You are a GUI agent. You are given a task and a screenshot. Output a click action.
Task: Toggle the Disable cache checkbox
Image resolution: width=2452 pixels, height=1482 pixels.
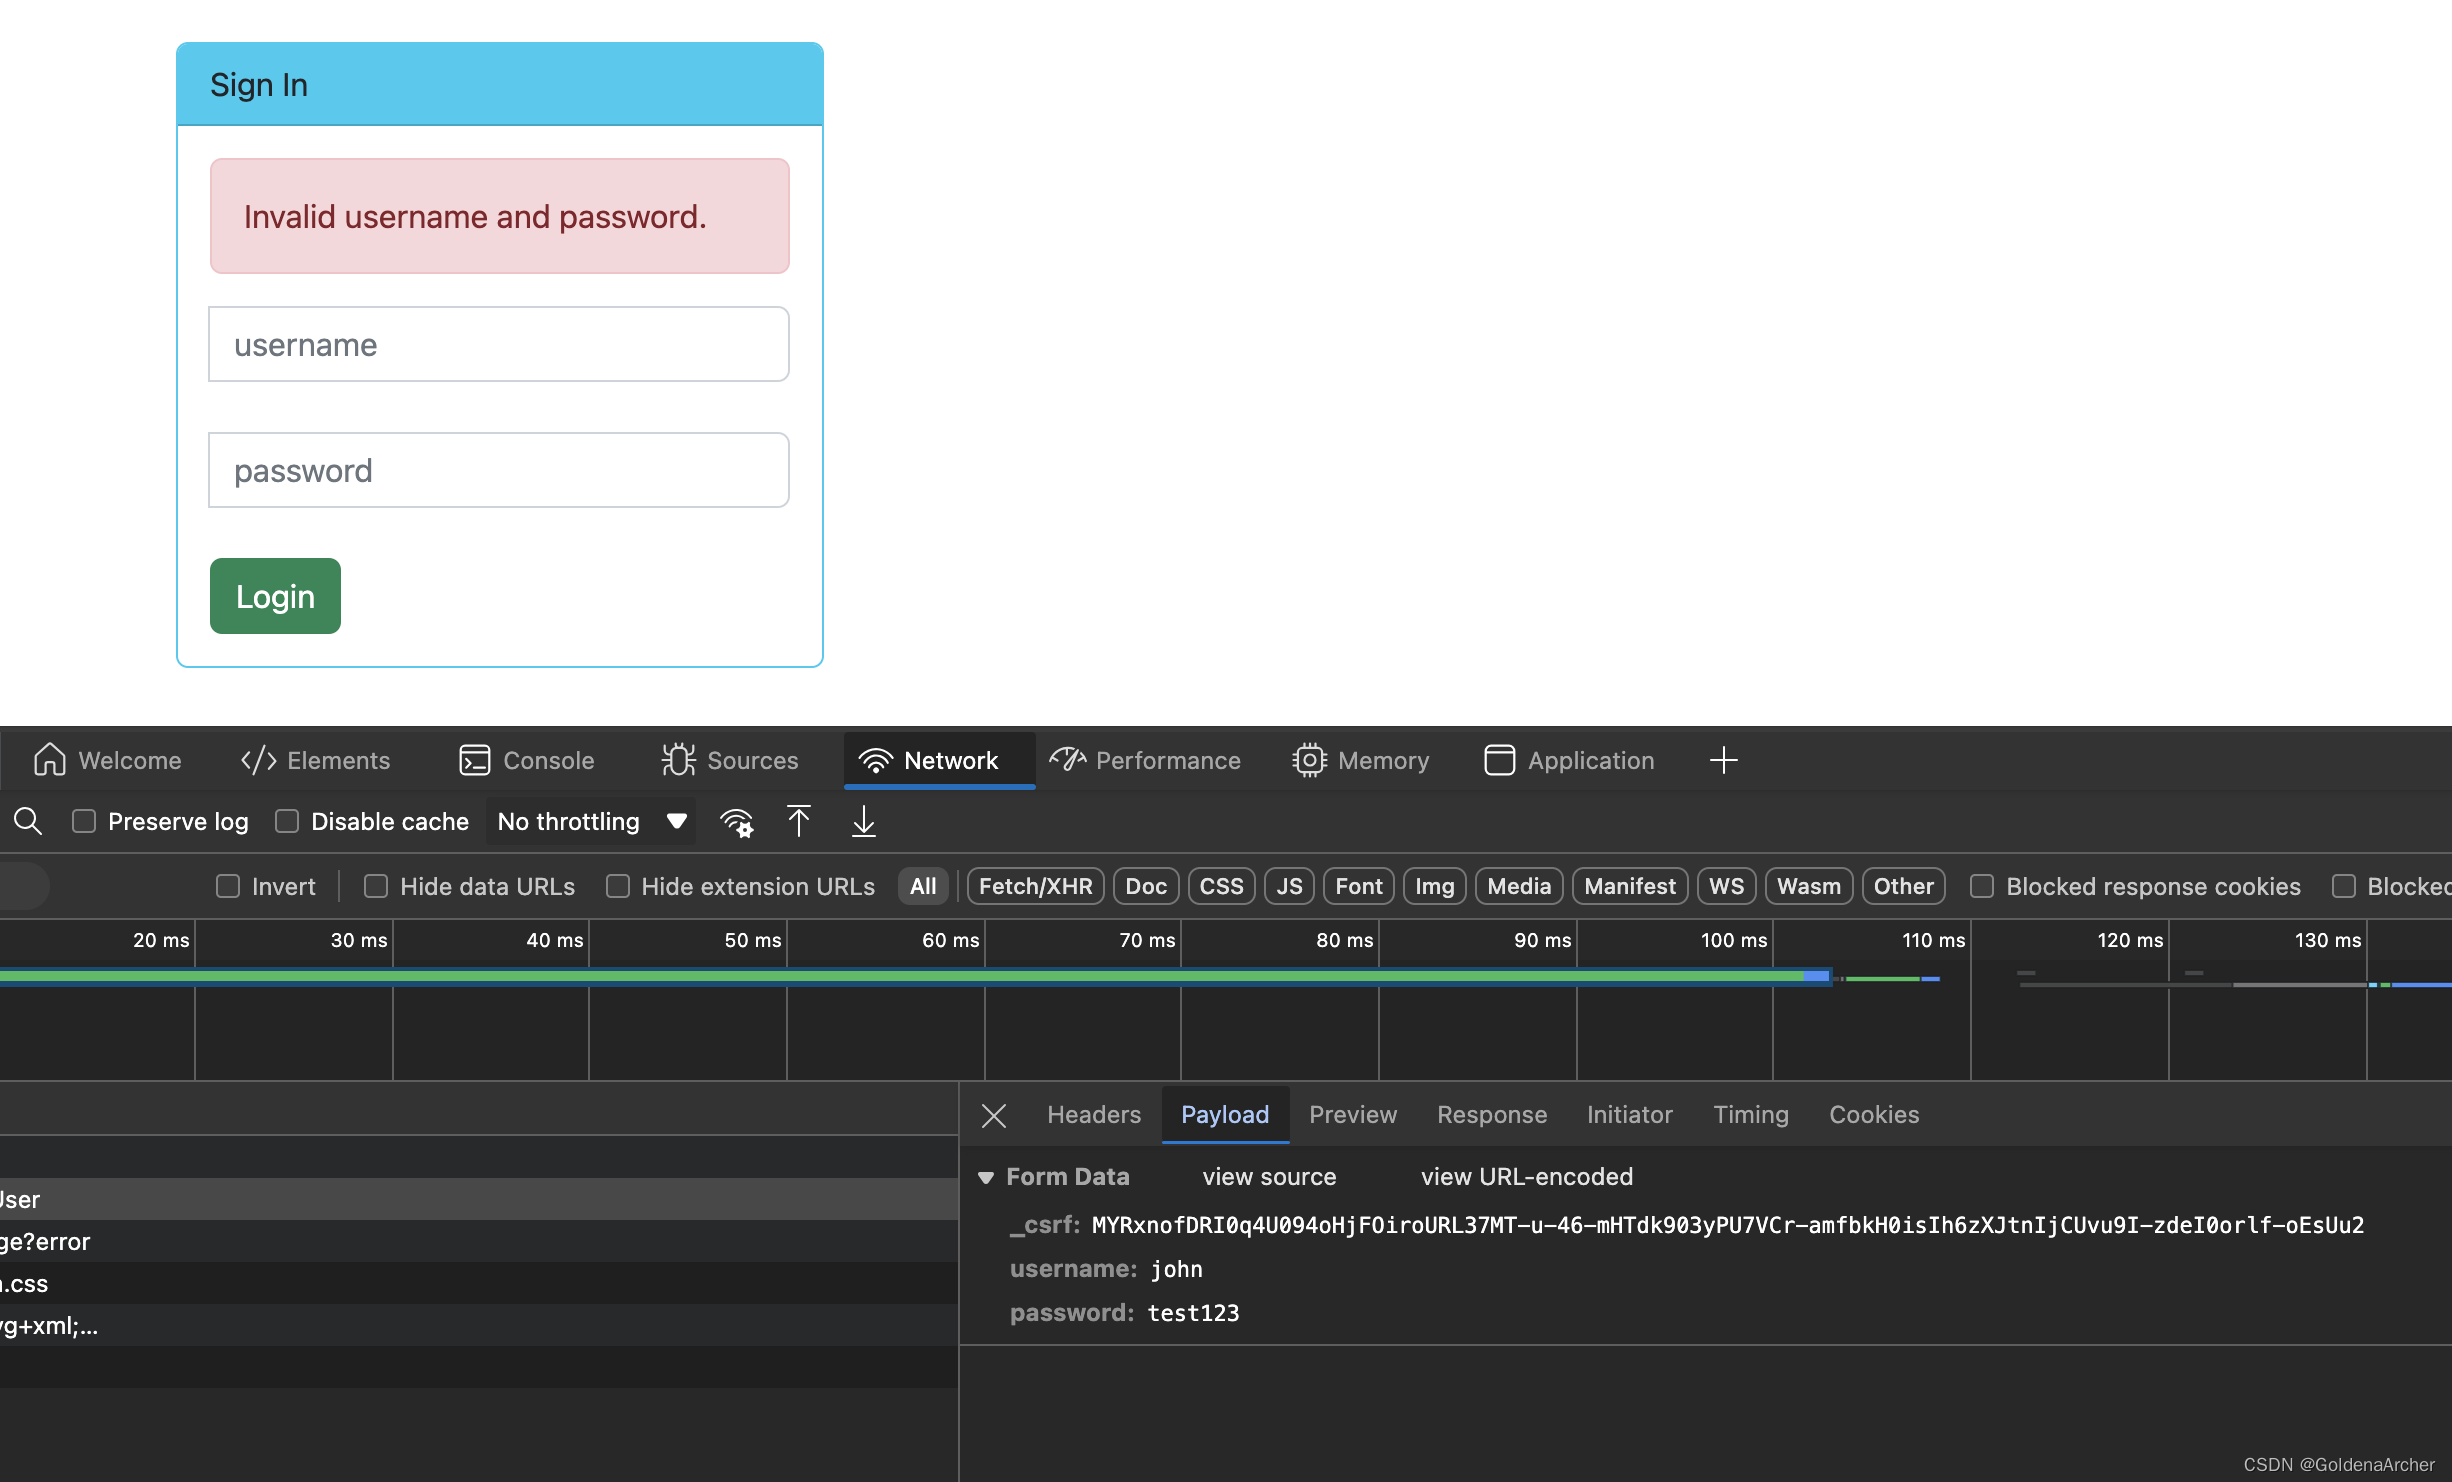pyautogui.click(x=287, y=821)
